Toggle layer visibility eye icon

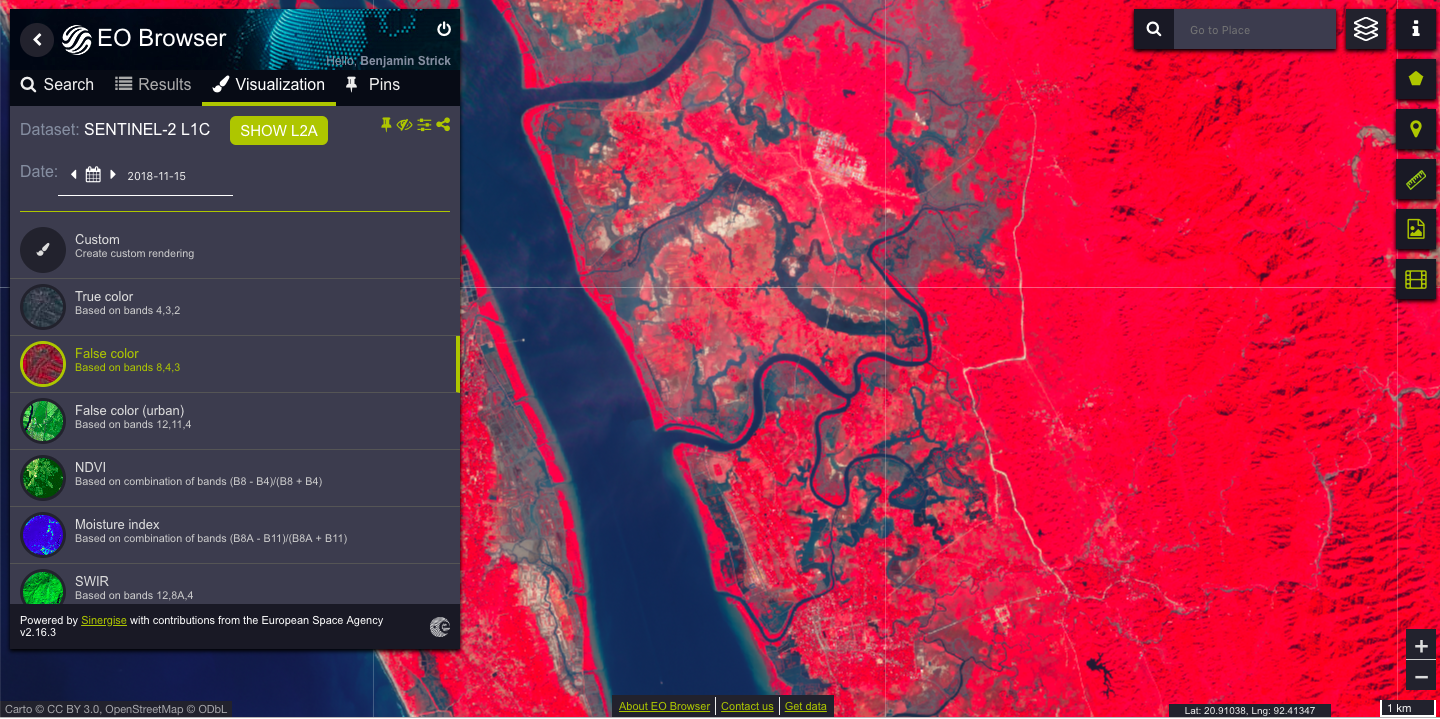(404, 125)
